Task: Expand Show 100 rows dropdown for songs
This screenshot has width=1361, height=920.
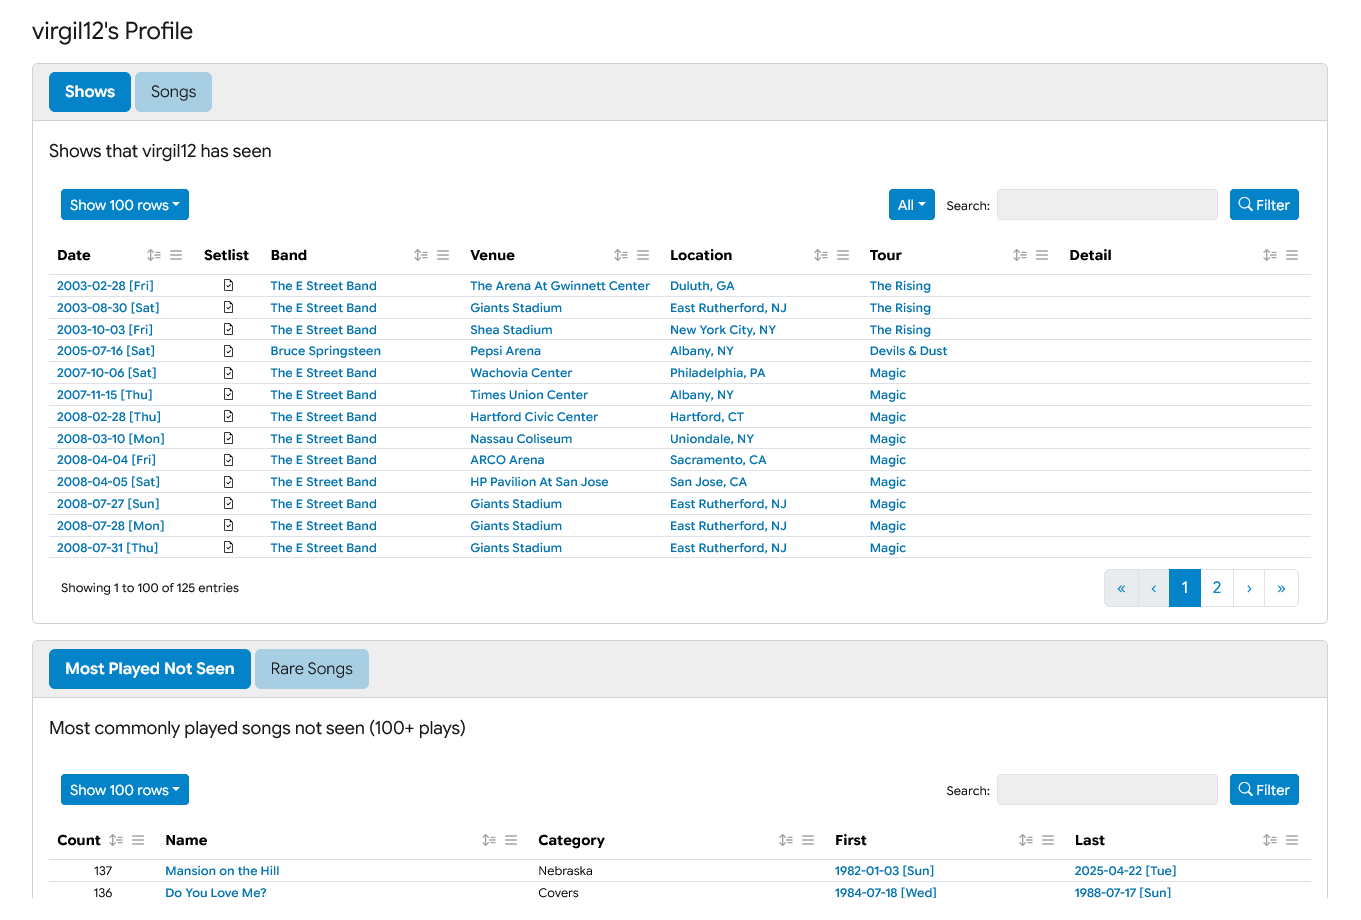Action: (125, 790)
